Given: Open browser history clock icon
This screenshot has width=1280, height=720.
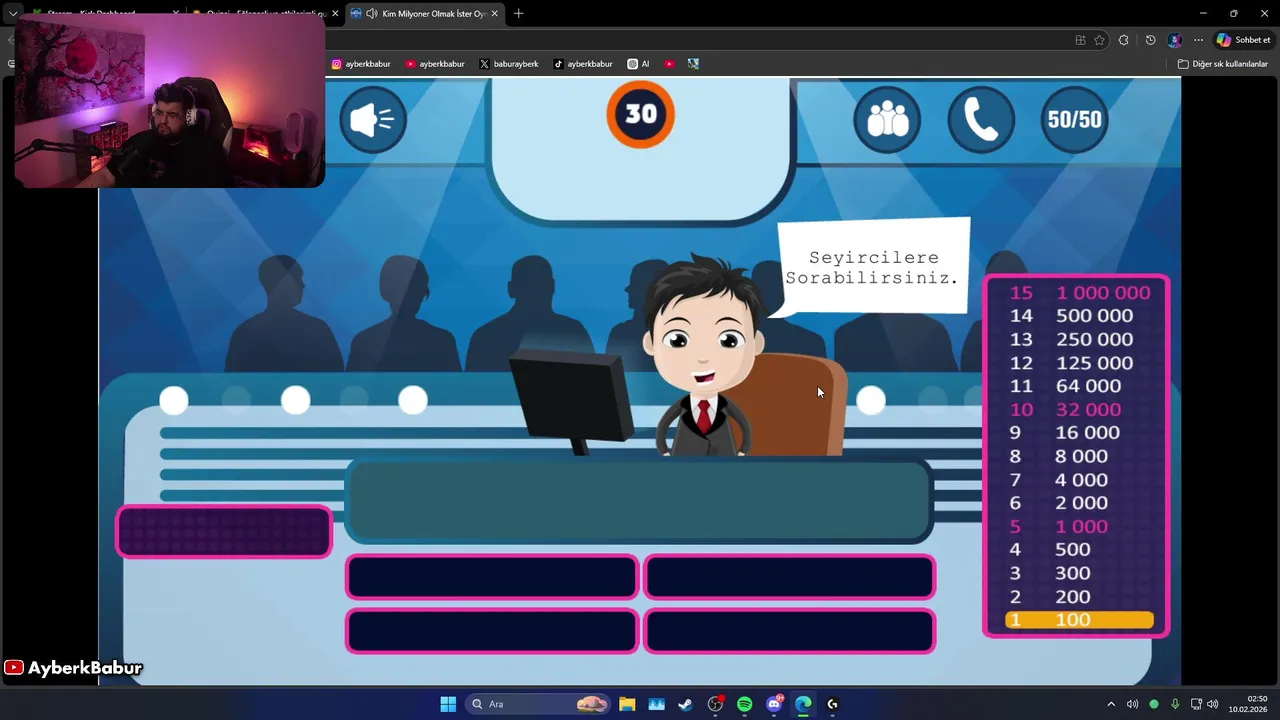Looking at the screenshot, I should [1150, 40].
